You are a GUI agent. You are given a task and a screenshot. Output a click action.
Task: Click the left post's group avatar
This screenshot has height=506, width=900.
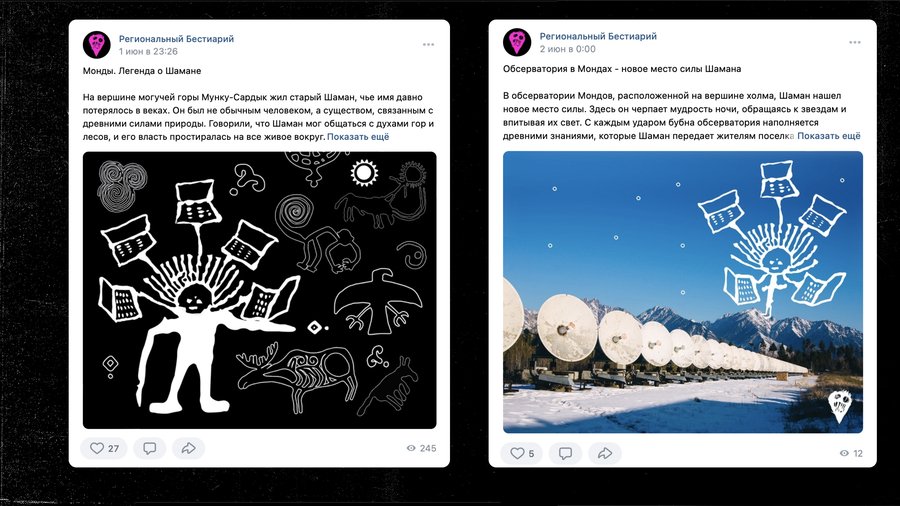tap(96, 44)
